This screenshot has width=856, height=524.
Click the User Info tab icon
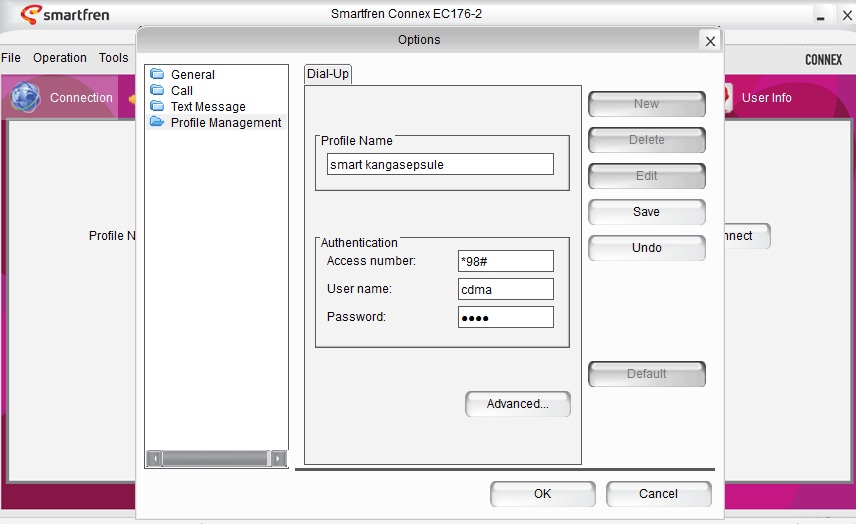(728, 97)
